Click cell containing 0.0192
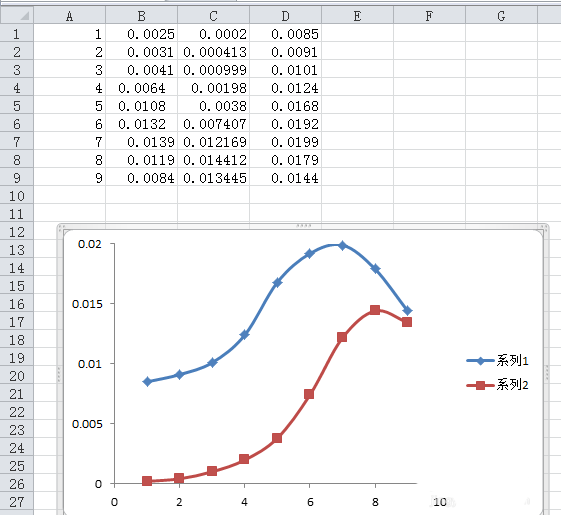Screen dimensions: 561x521 (x=285, y=123)
